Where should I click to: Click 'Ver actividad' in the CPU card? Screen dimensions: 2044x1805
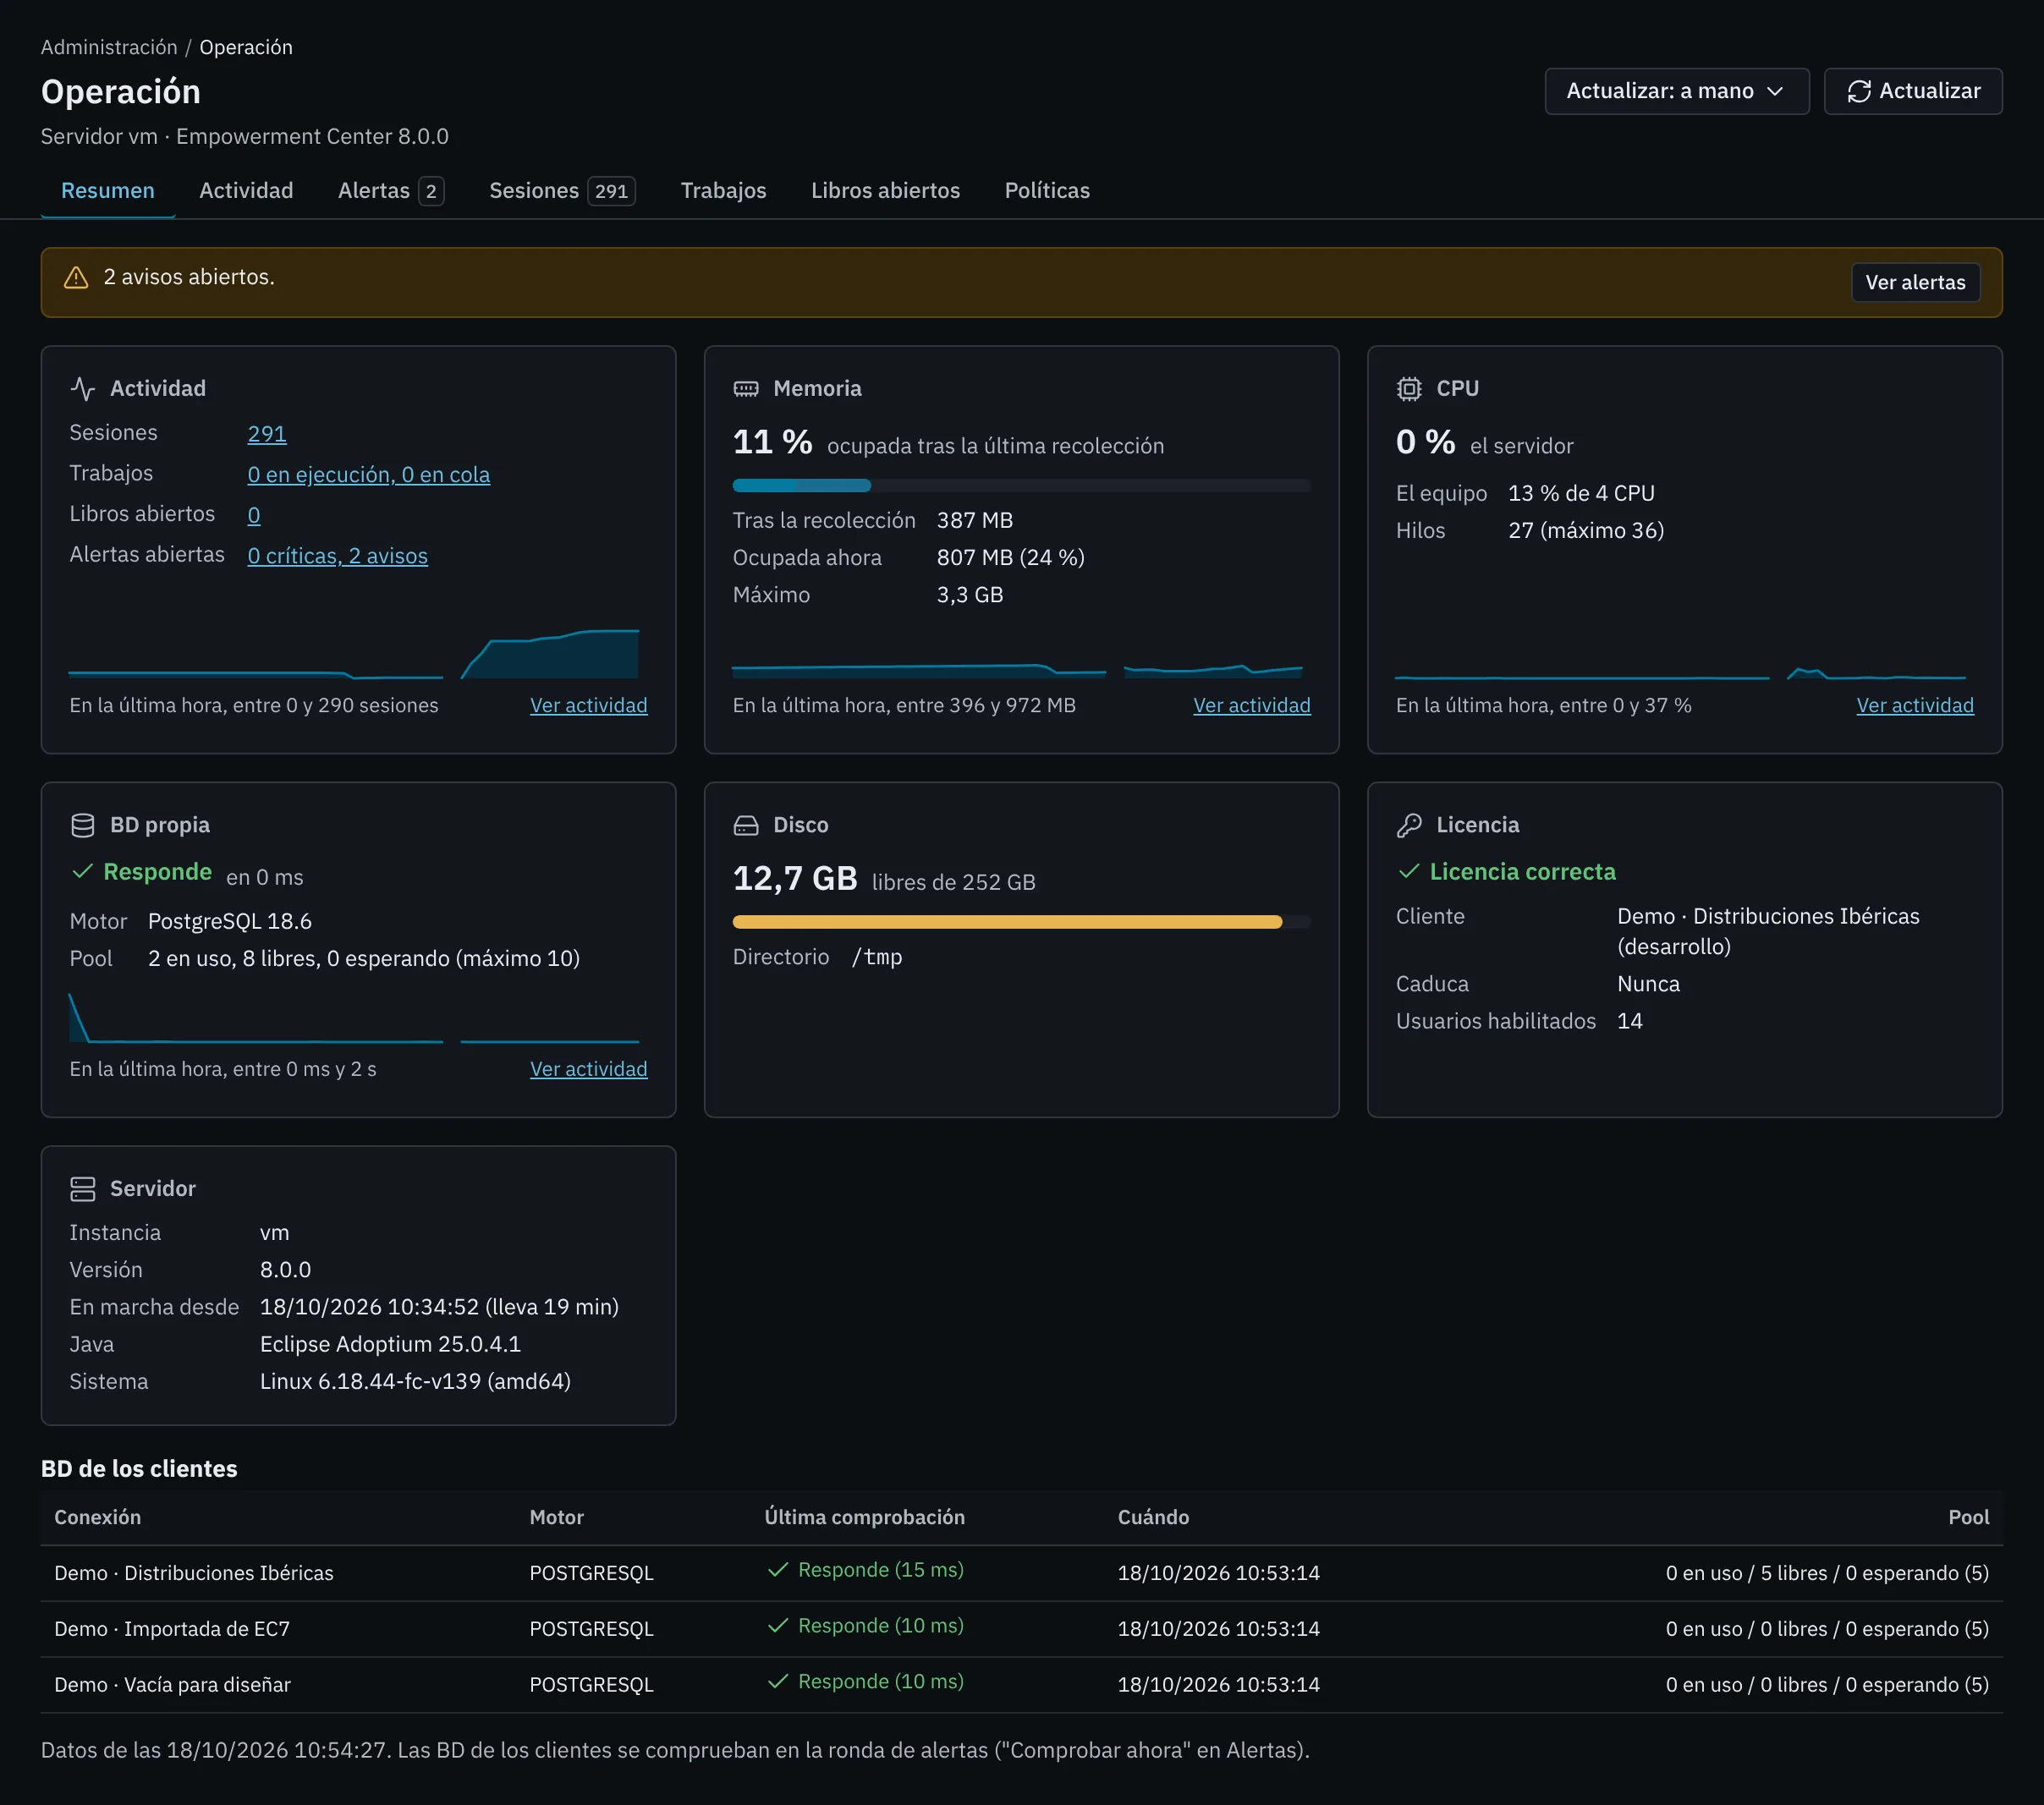click(1915, 705)
